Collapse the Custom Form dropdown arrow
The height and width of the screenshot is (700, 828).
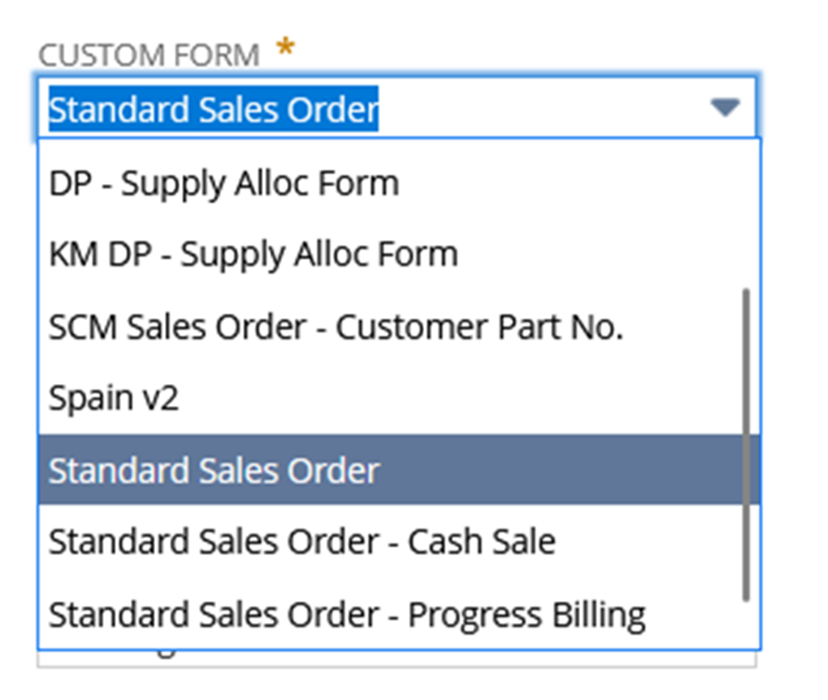click(725, 107)
